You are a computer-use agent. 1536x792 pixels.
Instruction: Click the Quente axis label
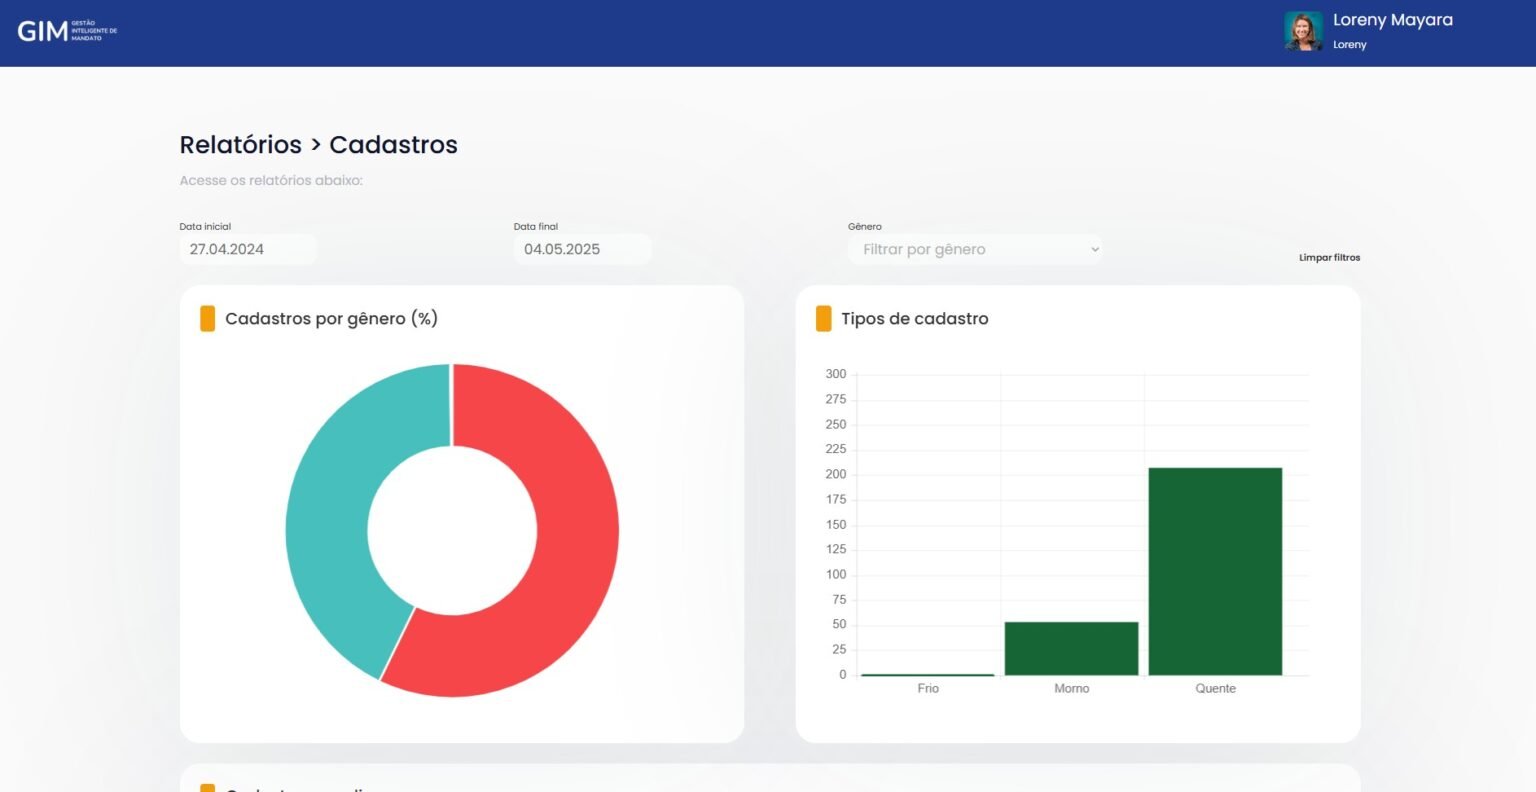(1215, 689)
